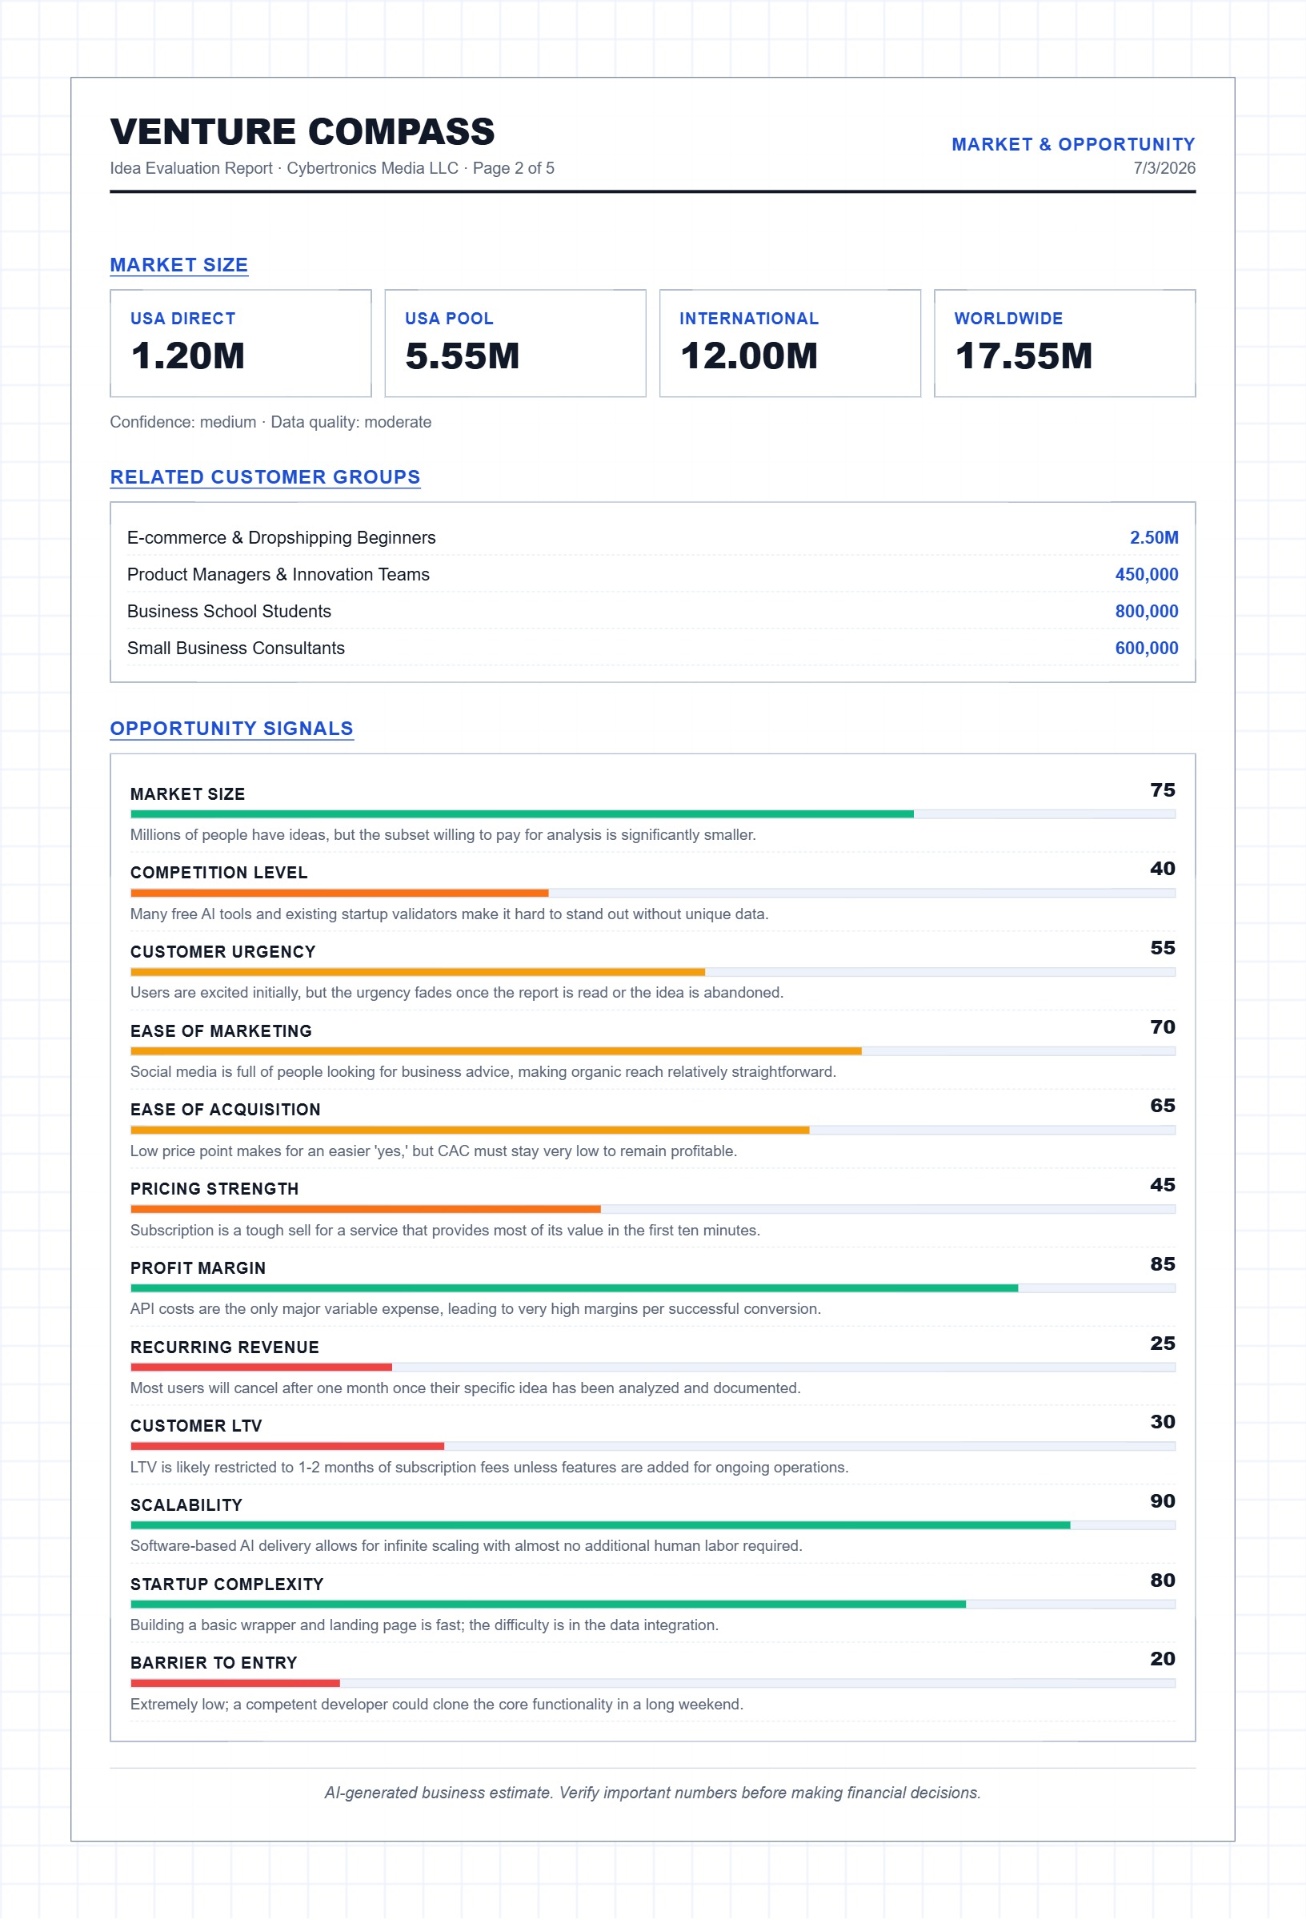Screen dimensions: 1306x1920
Task: Click the Business School Students row
Action: click(x=653, y=611)
